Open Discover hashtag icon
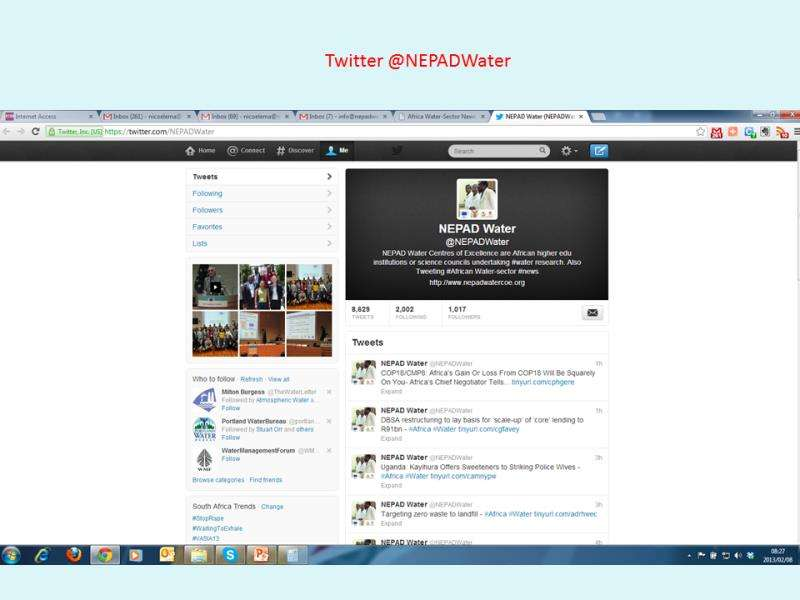This screenshot has width=800, height=600. coord(282,151)
